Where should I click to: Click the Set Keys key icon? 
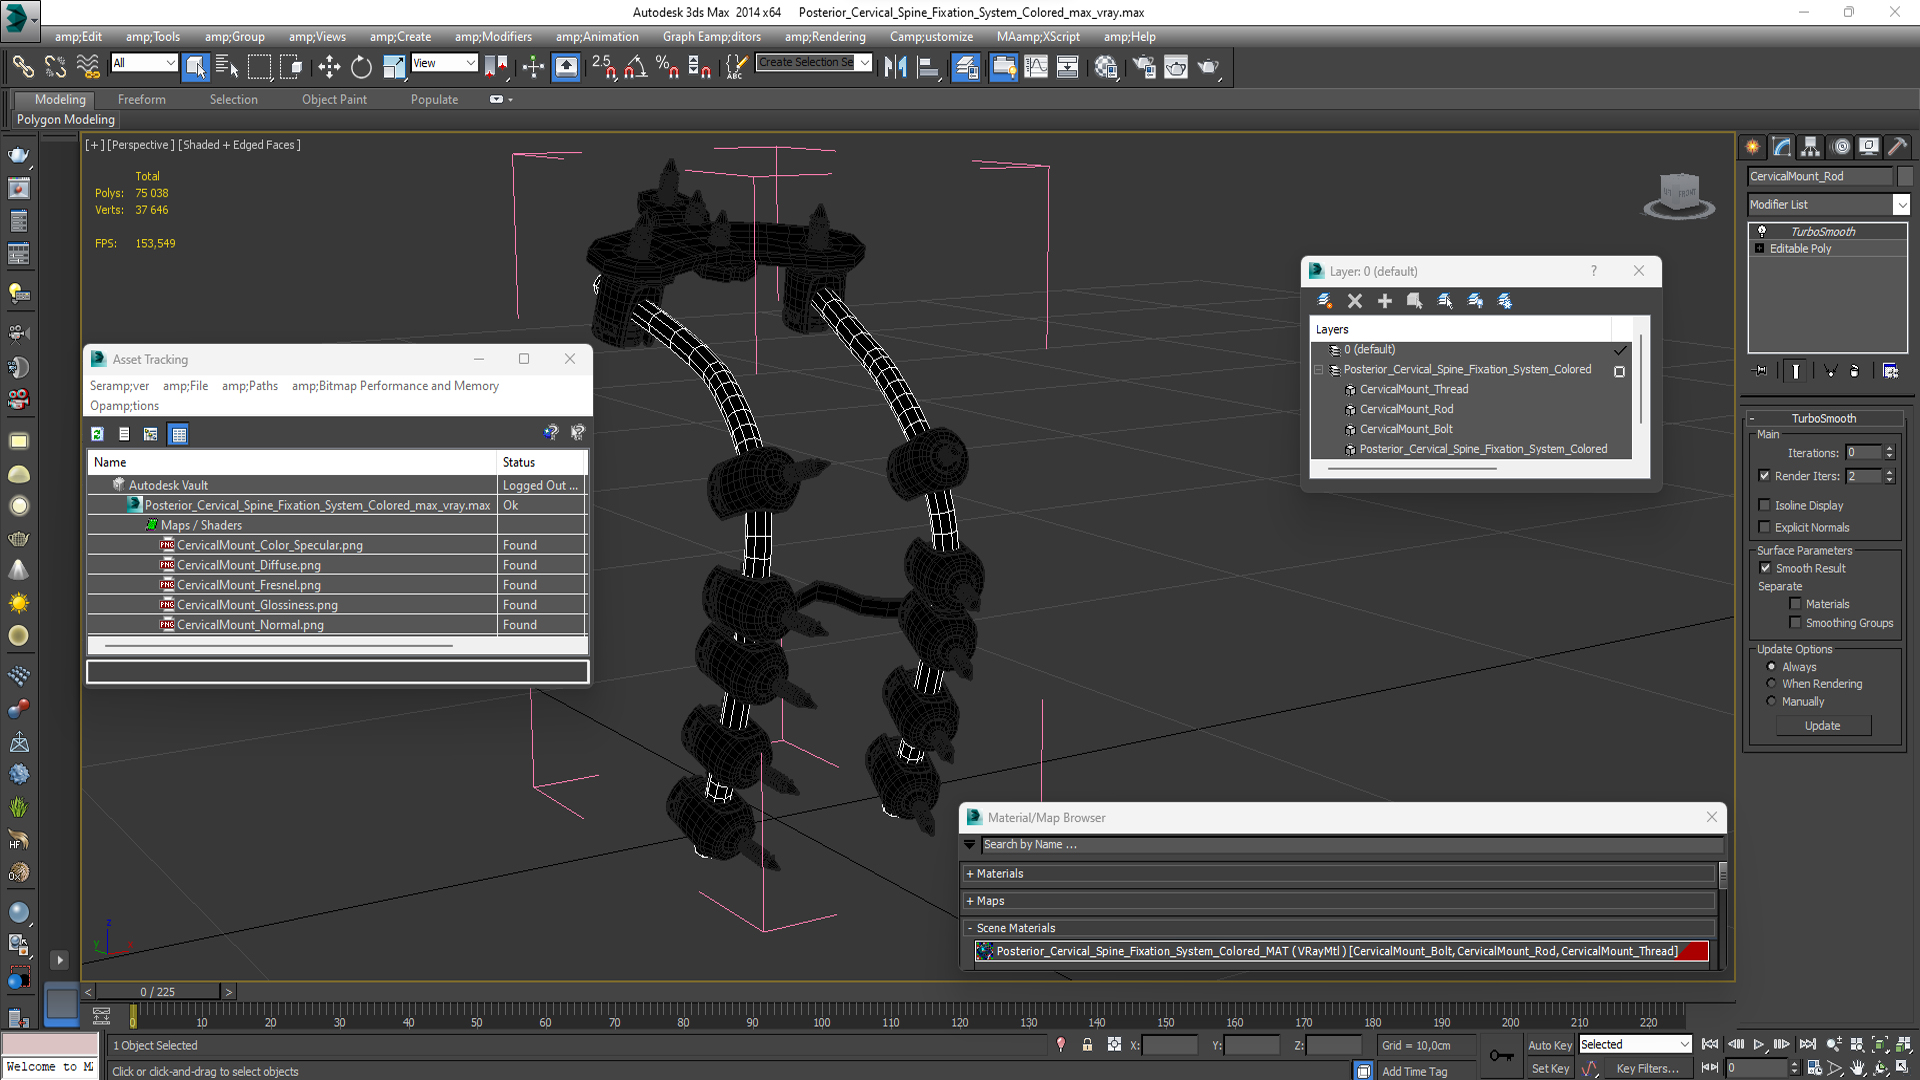click(1501, 1056)
